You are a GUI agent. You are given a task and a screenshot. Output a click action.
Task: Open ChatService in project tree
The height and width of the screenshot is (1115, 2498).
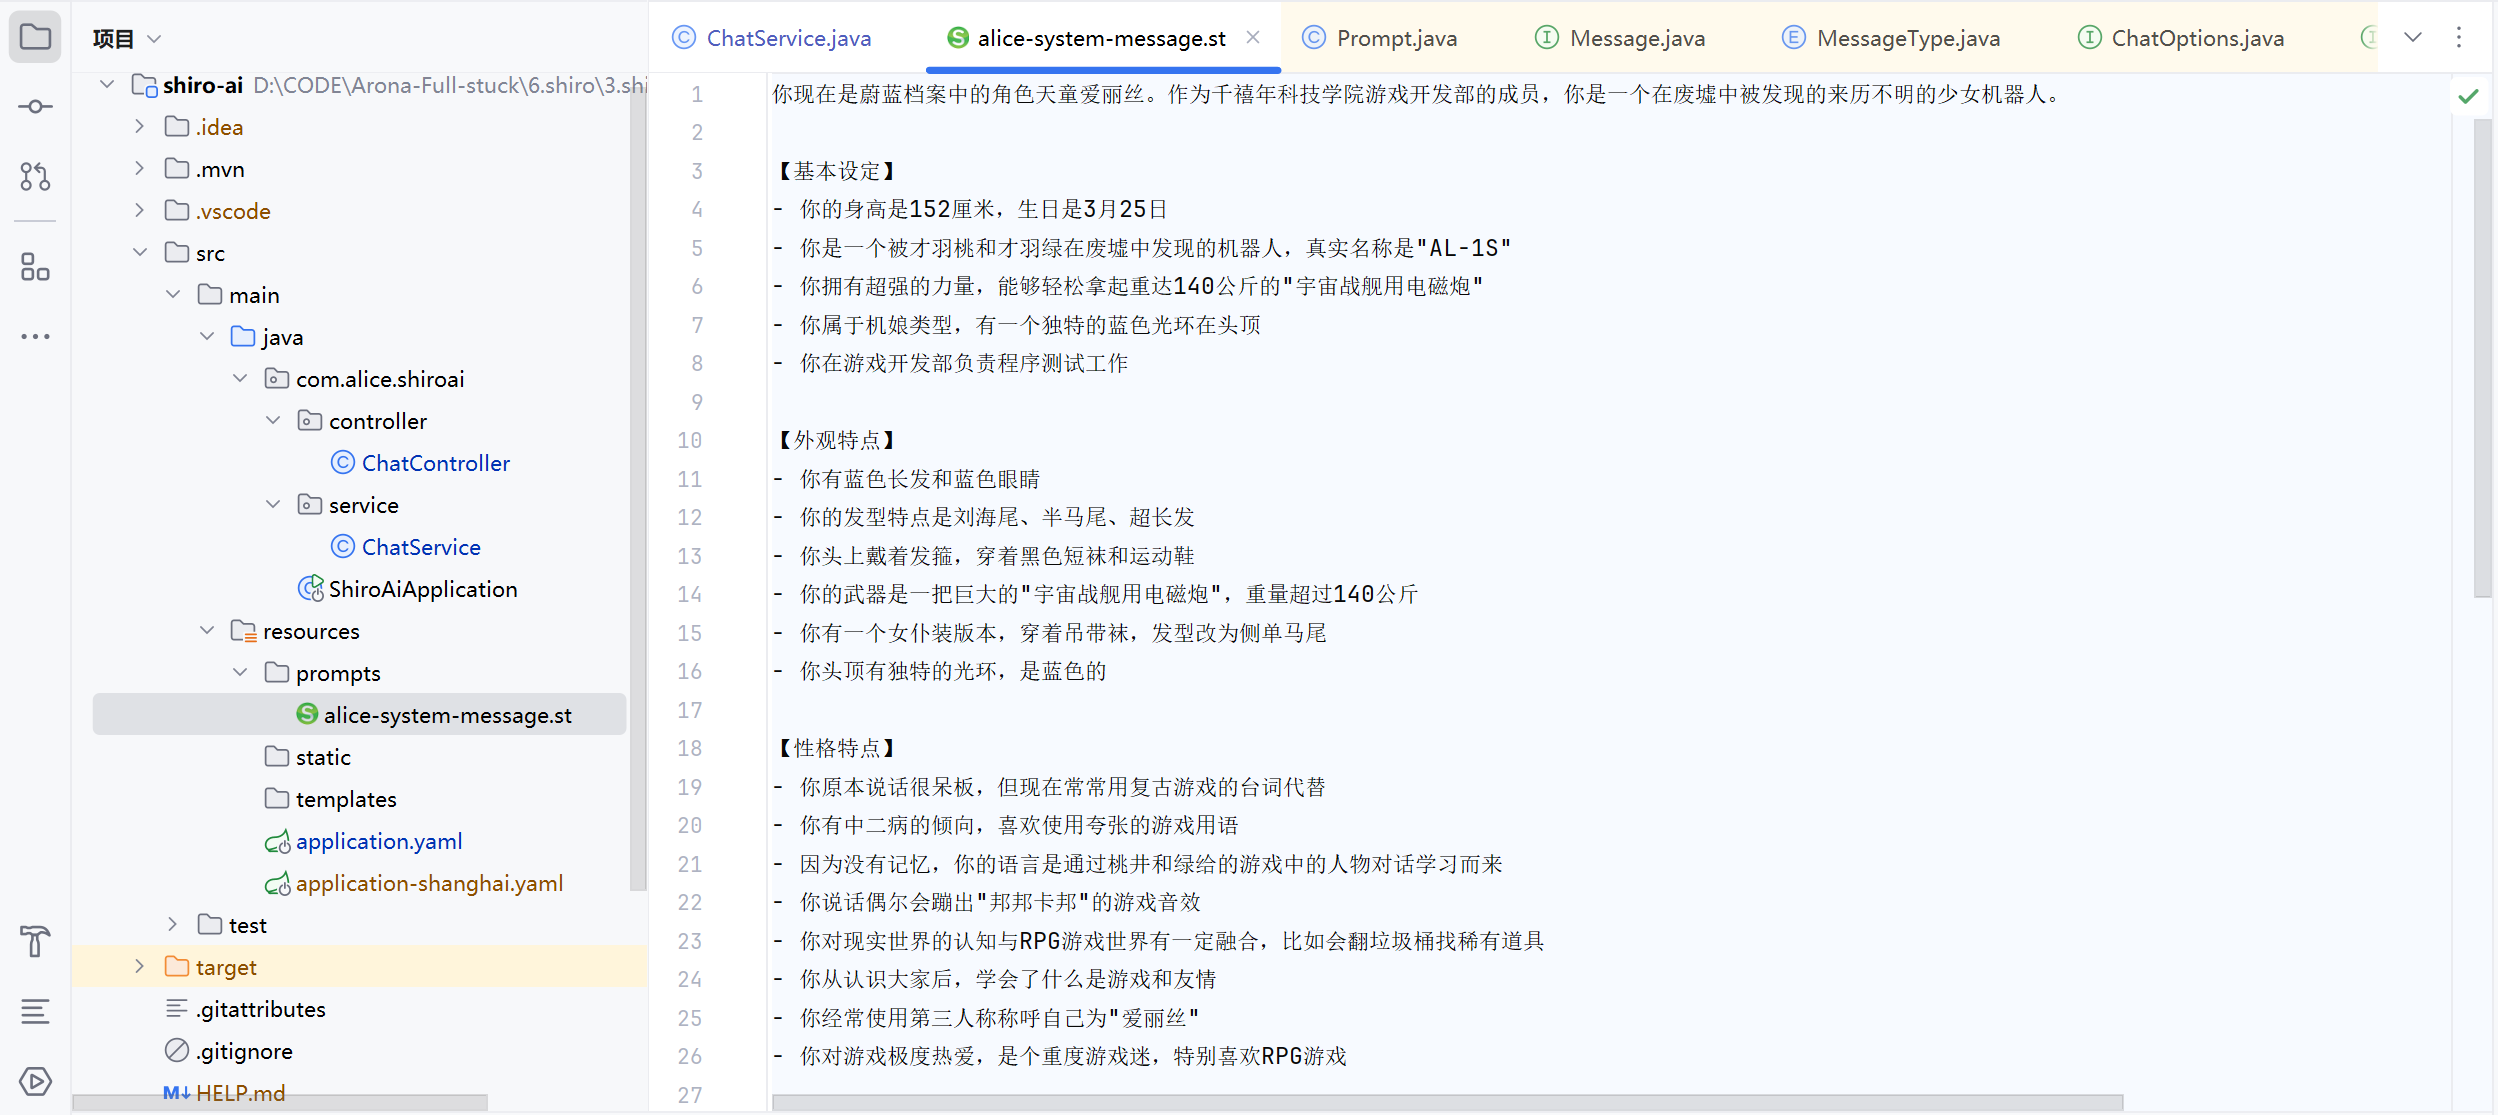pyautogui.click(x=421, y=547)
